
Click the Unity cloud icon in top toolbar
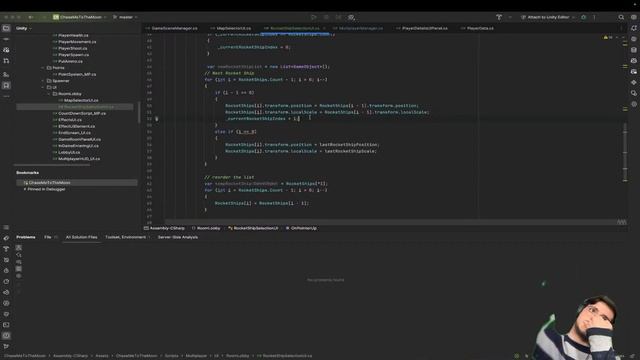(x=351, y=17)
